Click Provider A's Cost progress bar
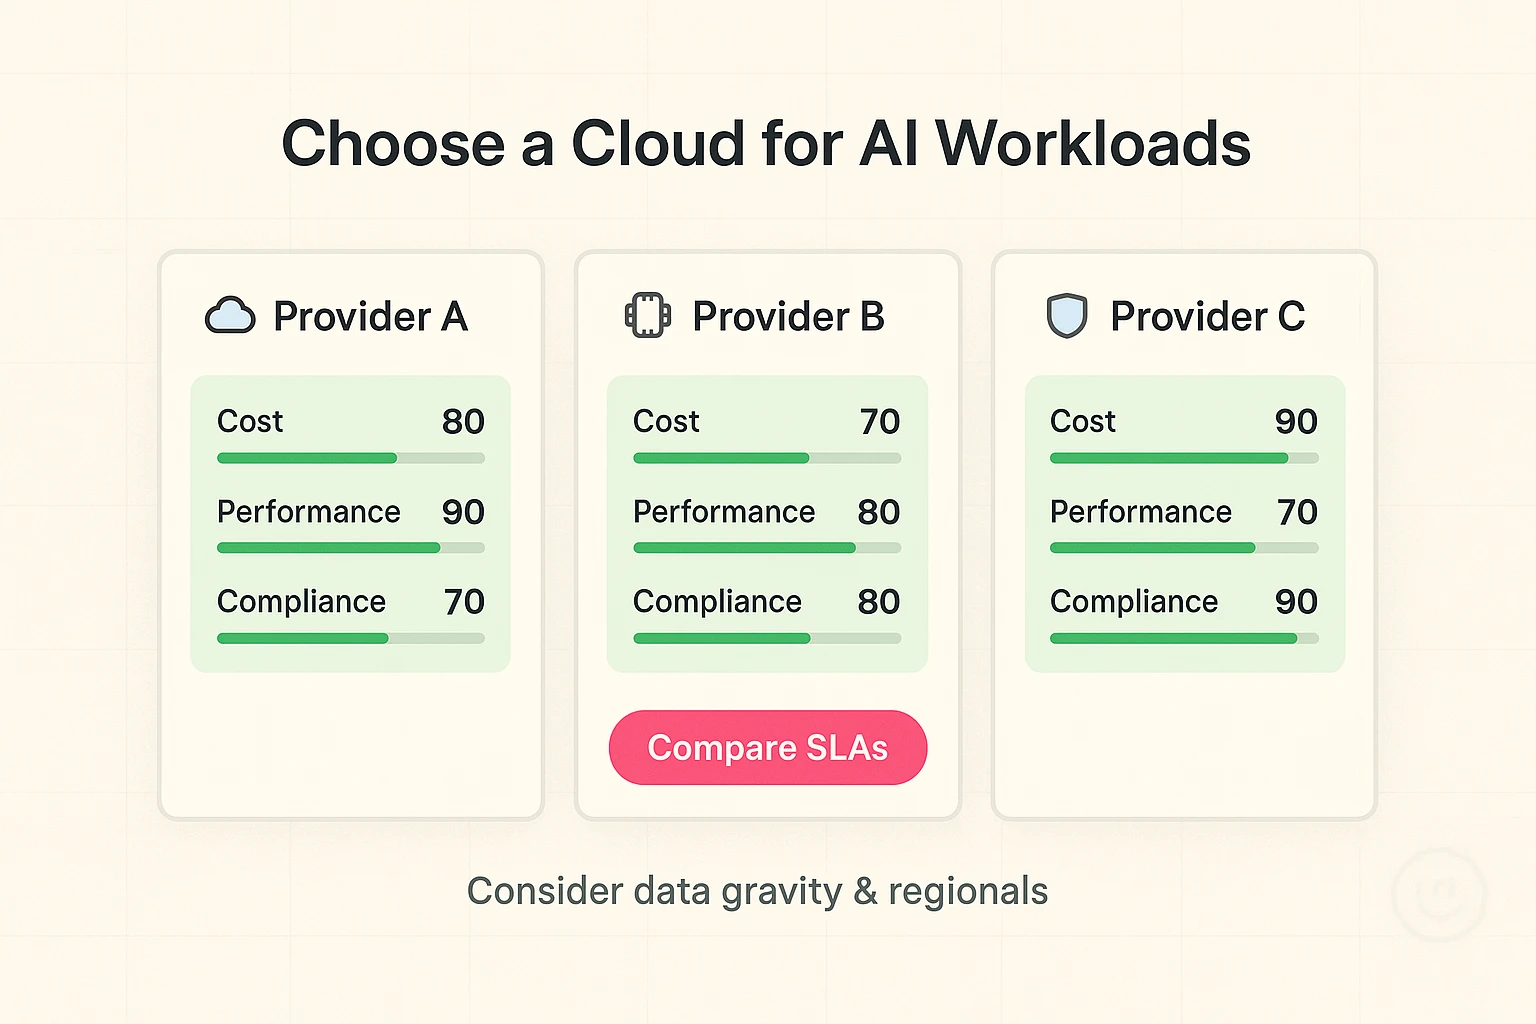 click(x=349, y=458)
